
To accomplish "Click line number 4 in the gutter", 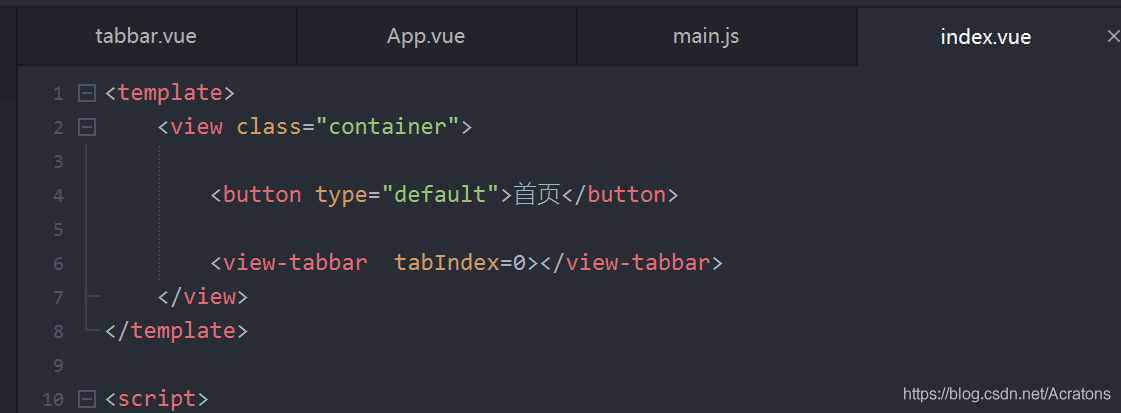I will [x=58, y=195].
